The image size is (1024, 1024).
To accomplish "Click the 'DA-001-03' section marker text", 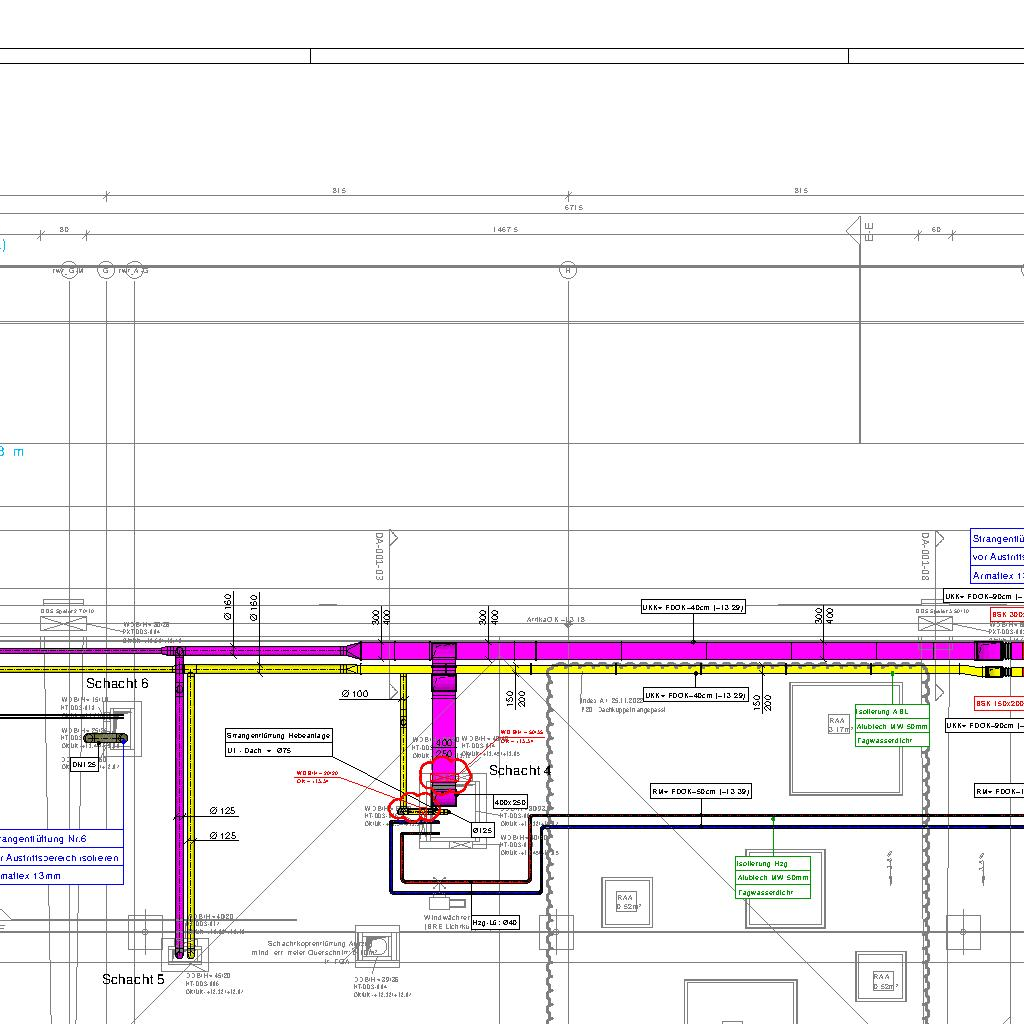I will pyautogui.click(x=379, y=556).
